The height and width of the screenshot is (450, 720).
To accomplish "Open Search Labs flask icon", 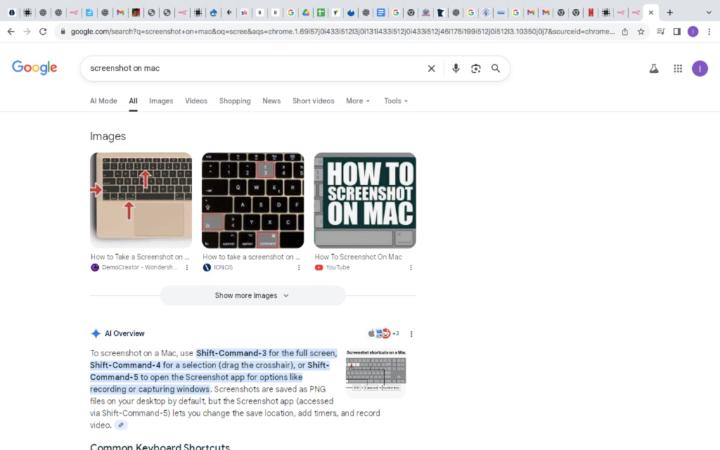I will tap(654, 68).
